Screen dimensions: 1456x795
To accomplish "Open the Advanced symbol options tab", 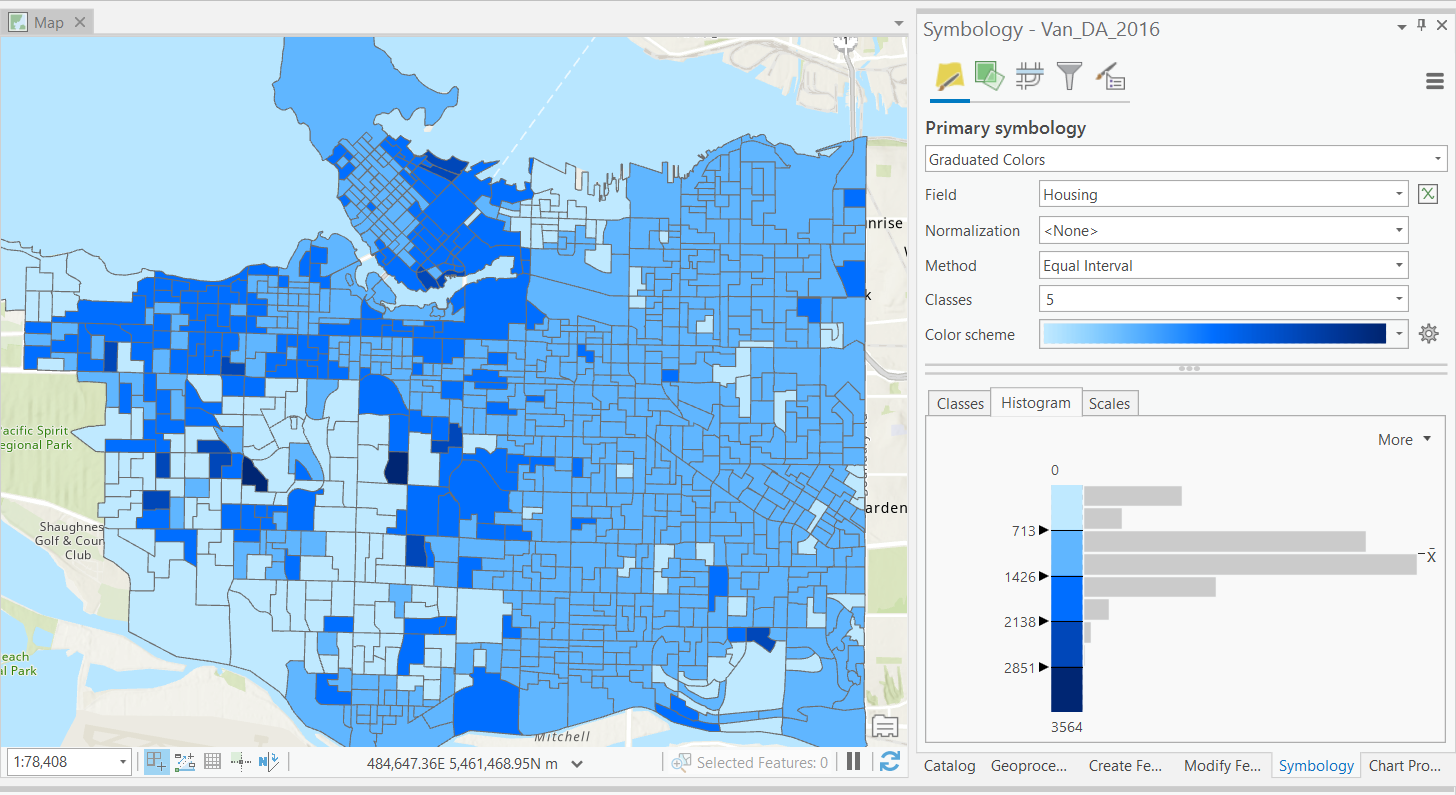I will (x=1109, y=77).
